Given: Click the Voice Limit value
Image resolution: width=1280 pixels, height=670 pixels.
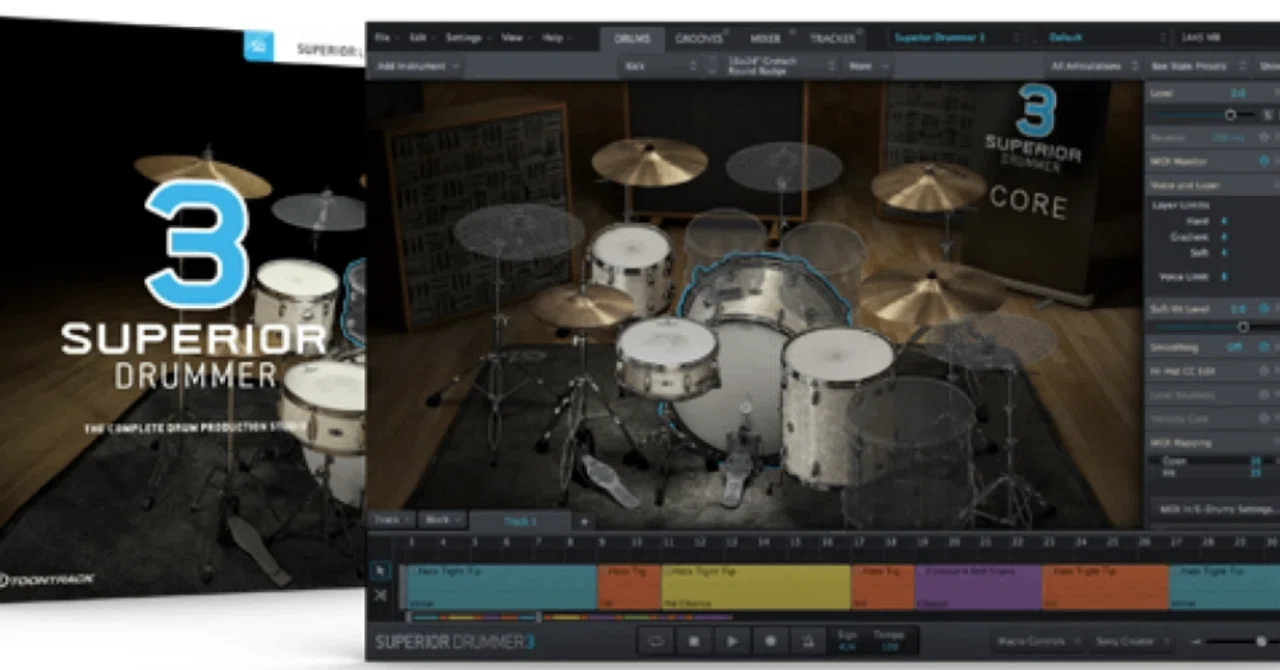Looking at the screenshot, I should click(x=1225, y=276).
